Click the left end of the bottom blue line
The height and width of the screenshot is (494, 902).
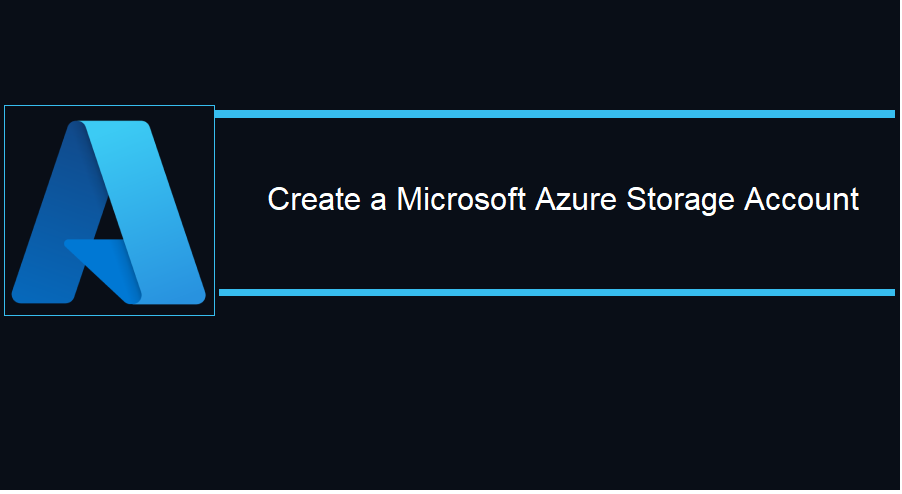228,293
